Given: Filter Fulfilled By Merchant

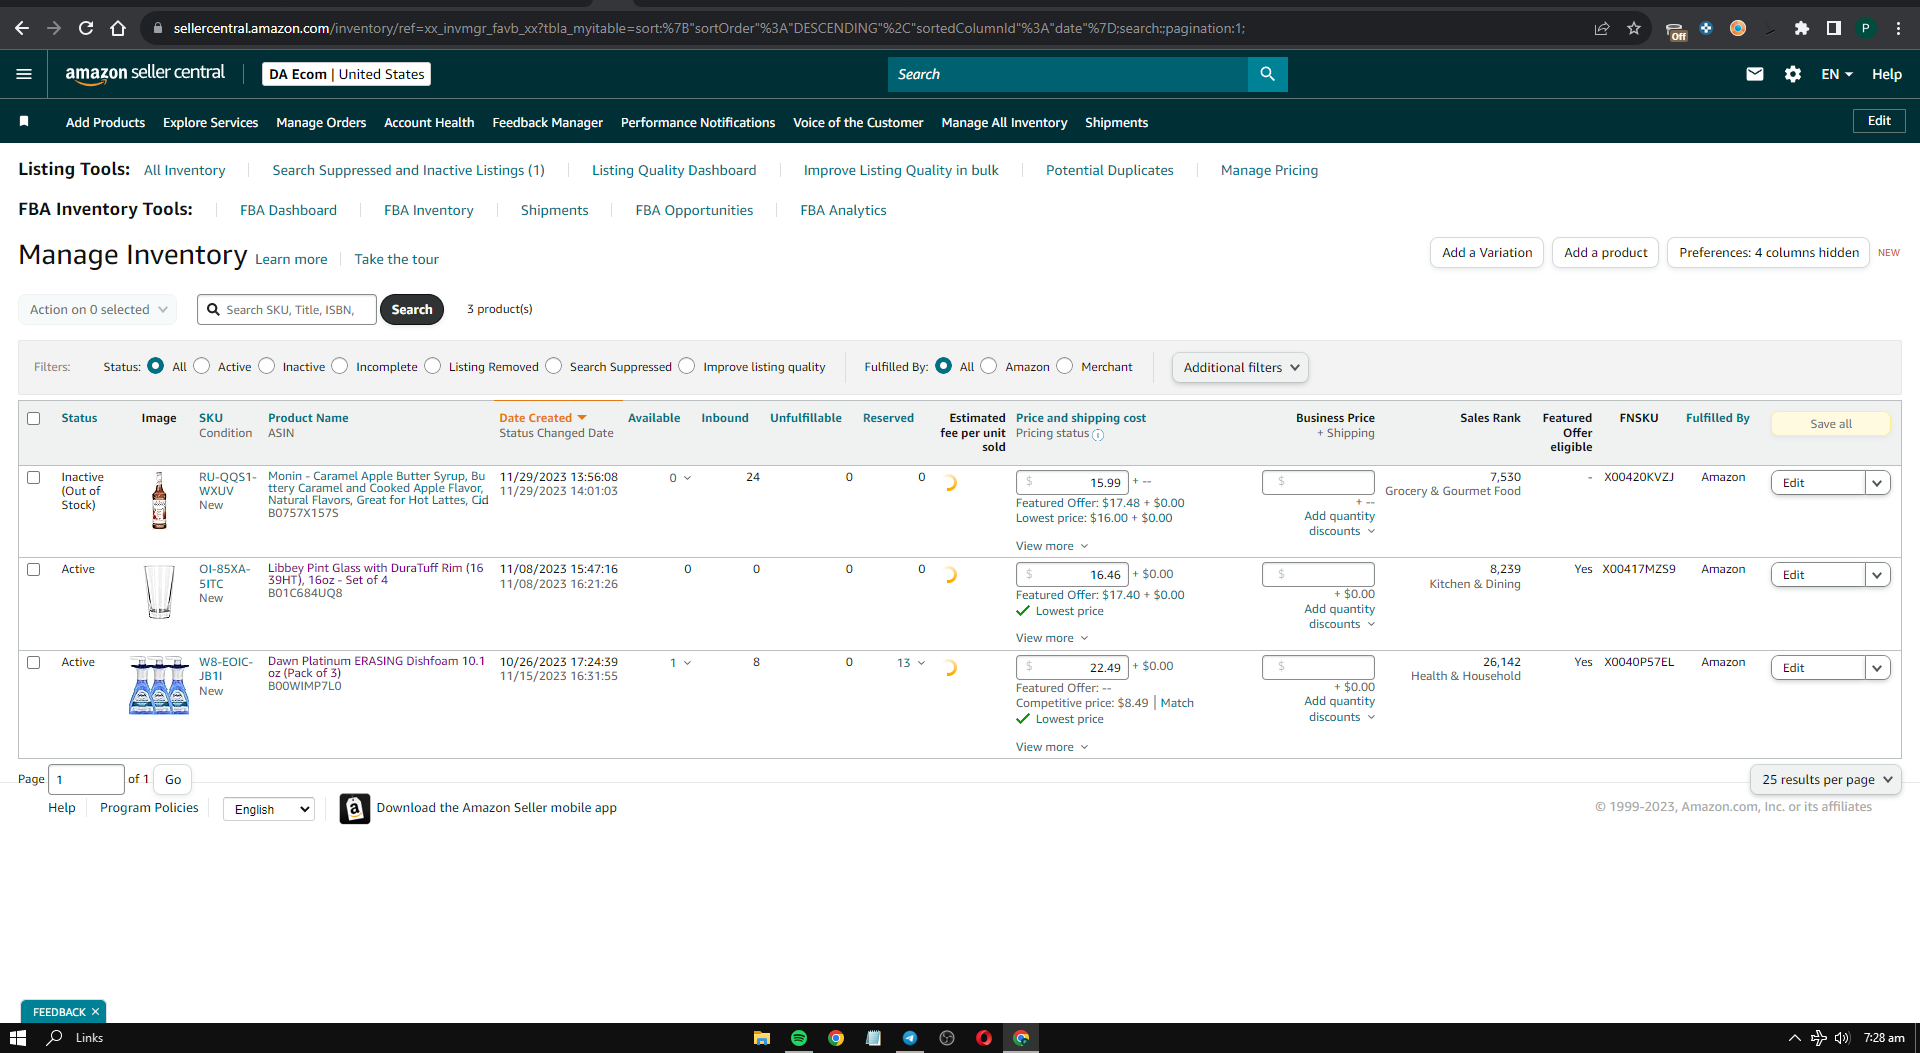Looking at the screenshot, I should coord(1065,366).
